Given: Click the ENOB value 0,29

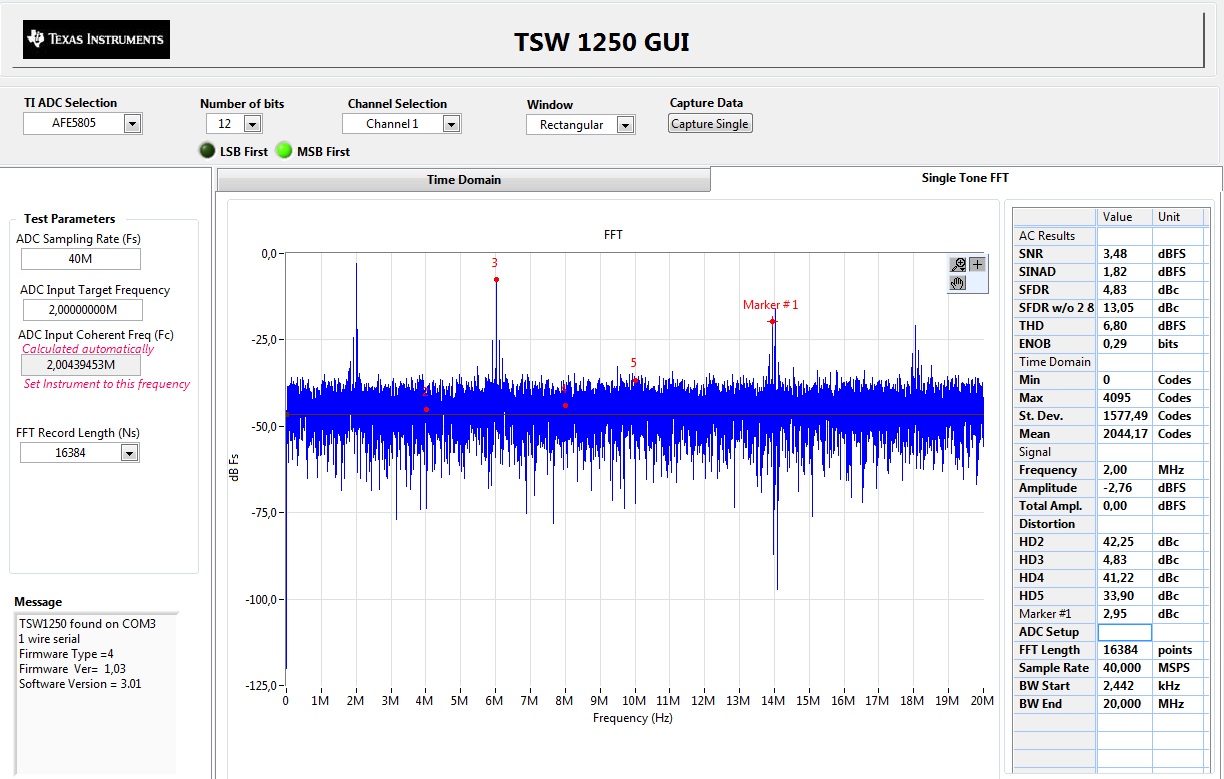Looking at the screenshot, I should [1115, 344].
